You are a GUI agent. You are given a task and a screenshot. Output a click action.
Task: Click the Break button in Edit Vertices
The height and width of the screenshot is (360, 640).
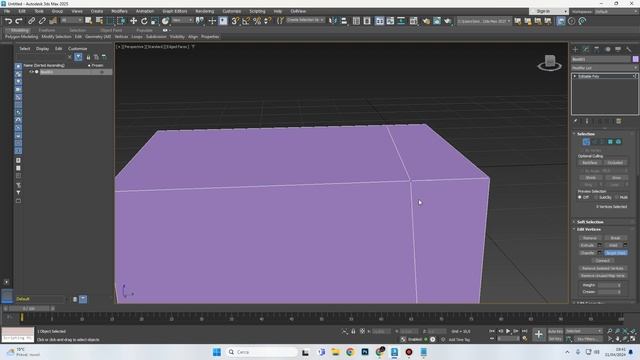[x=616, y=238]
